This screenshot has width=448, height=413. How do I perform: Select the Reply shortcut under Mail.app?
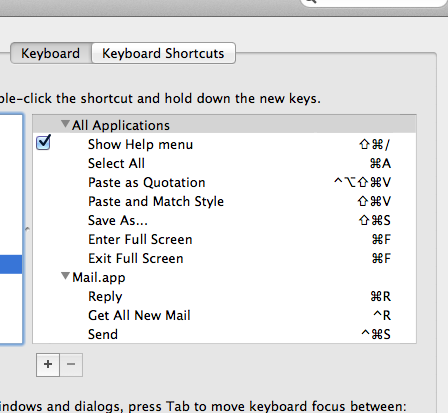[x=224, y=297]
